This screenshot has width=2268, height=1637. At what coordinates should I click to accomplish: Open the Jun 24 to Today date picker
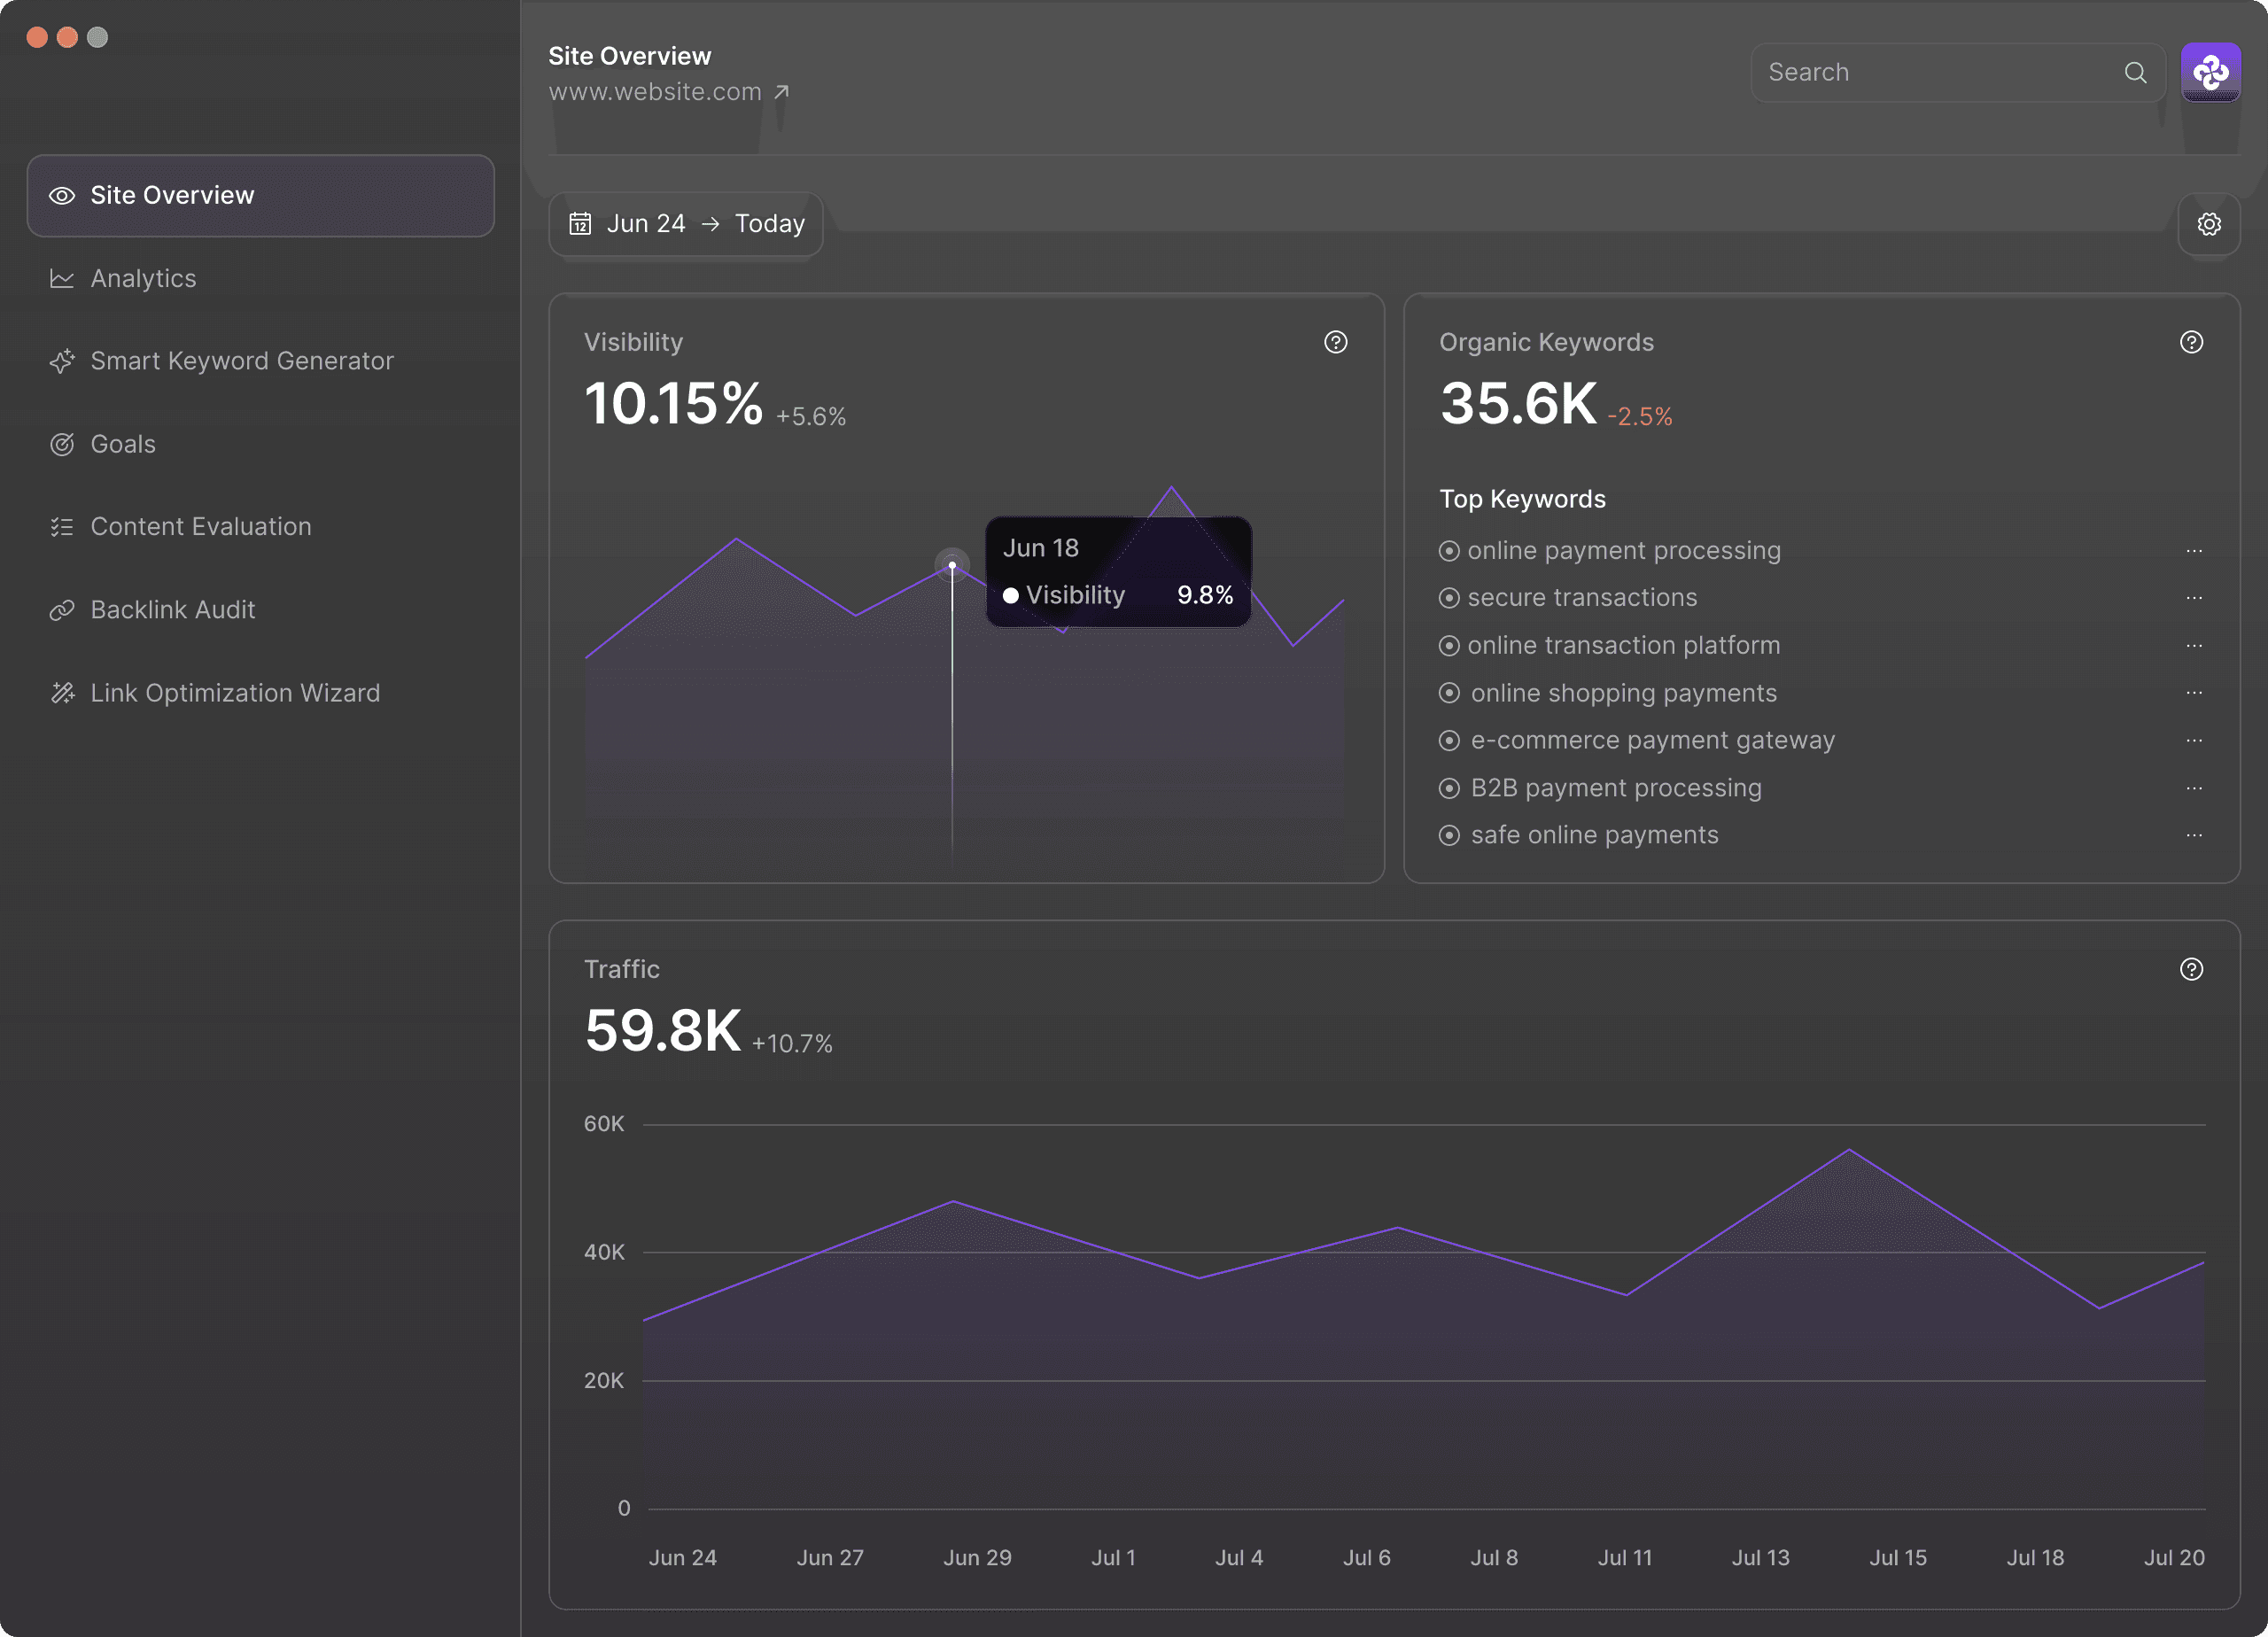(x=686, y=224)
